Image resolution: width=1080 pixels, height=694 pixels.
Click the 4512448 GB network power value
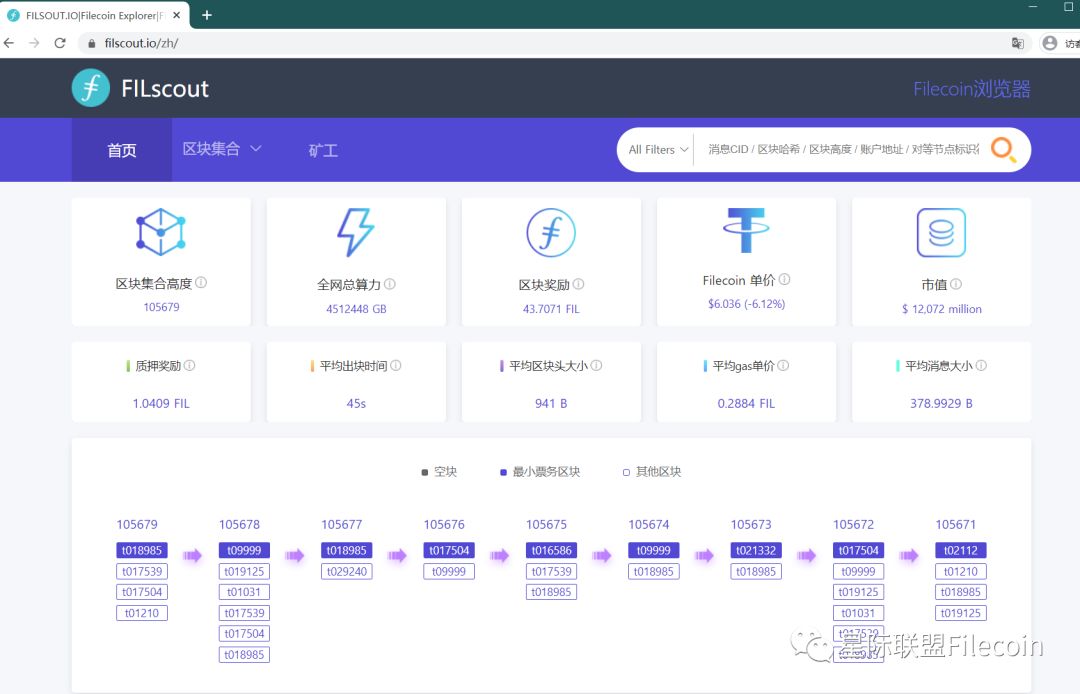click(356, 309)
